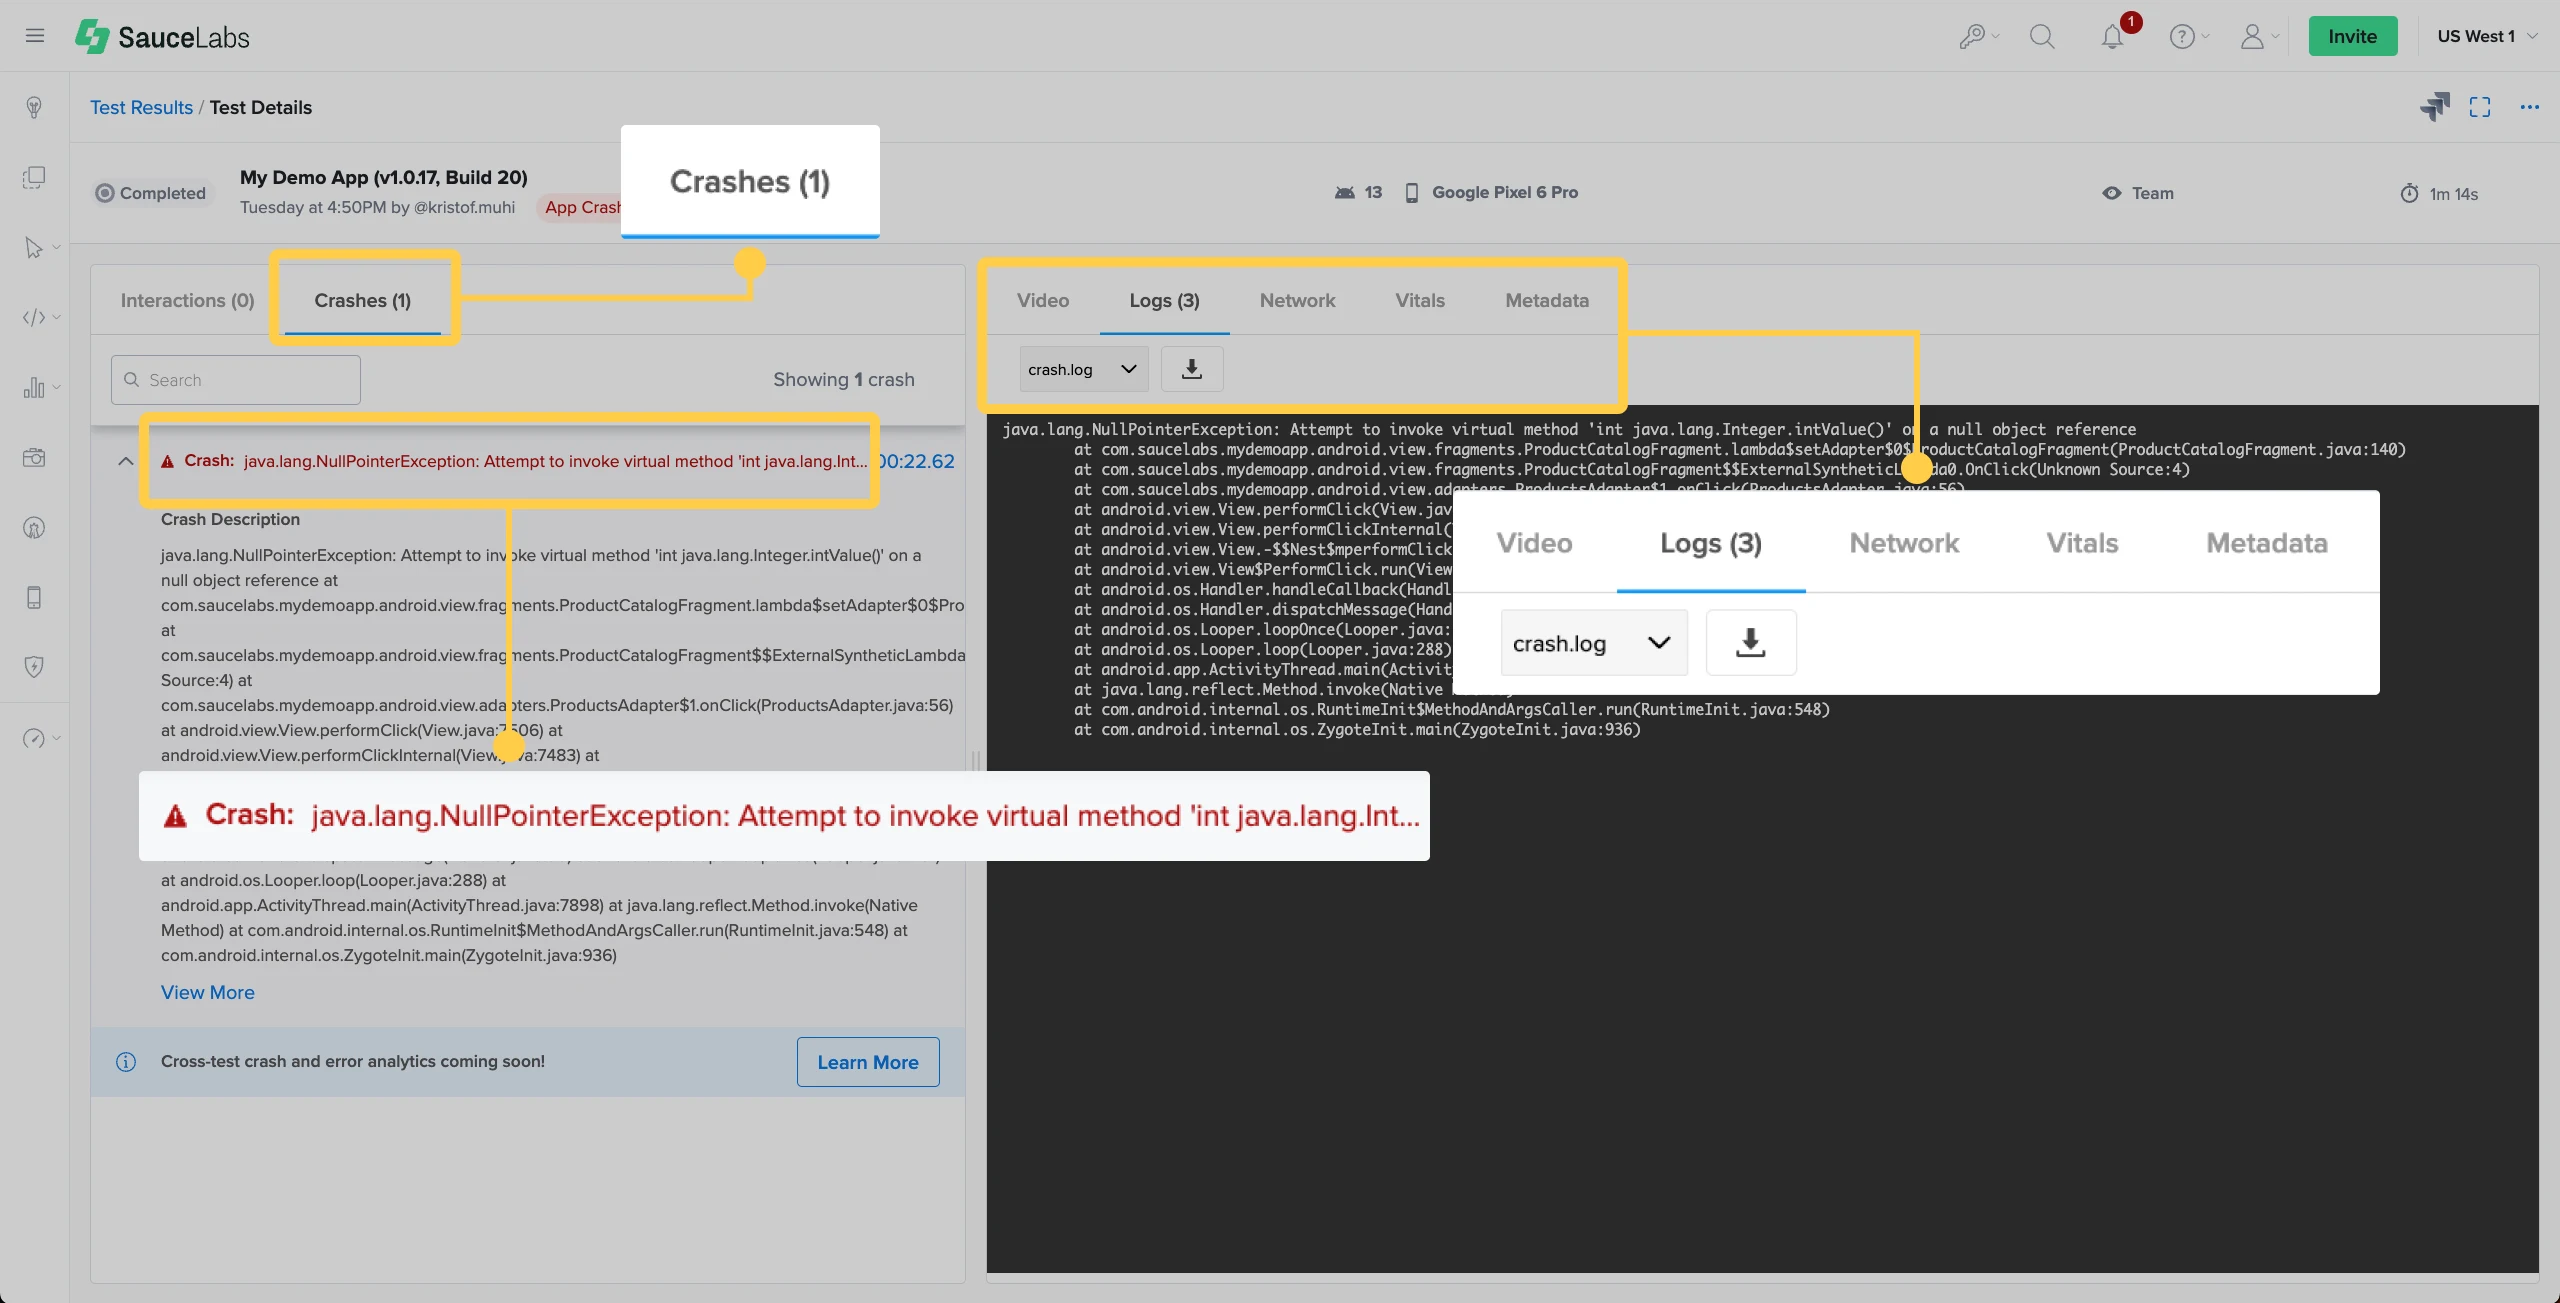Open the user account icon menu

(2255, 35)
